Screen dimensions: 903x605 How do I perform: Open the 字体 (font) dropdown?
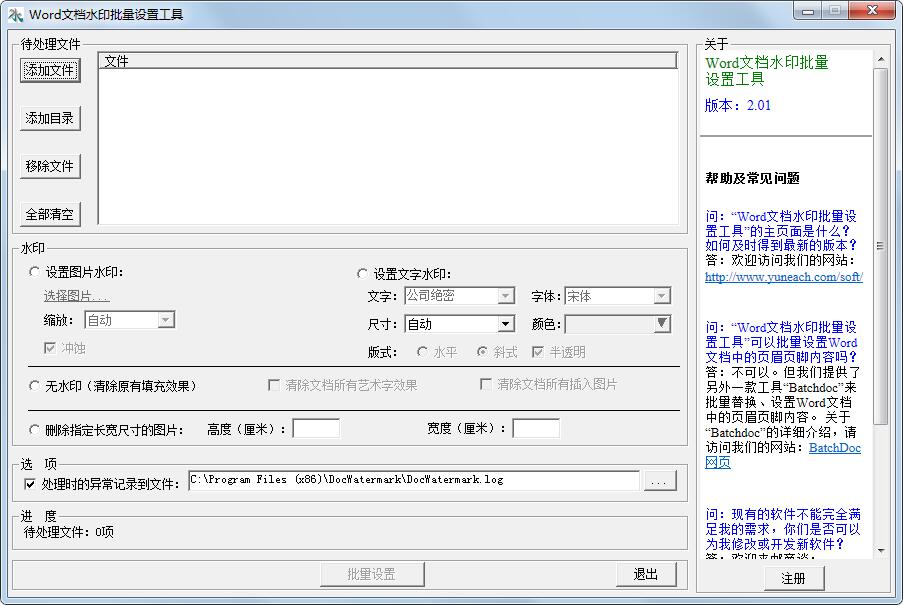pos(661,296)
